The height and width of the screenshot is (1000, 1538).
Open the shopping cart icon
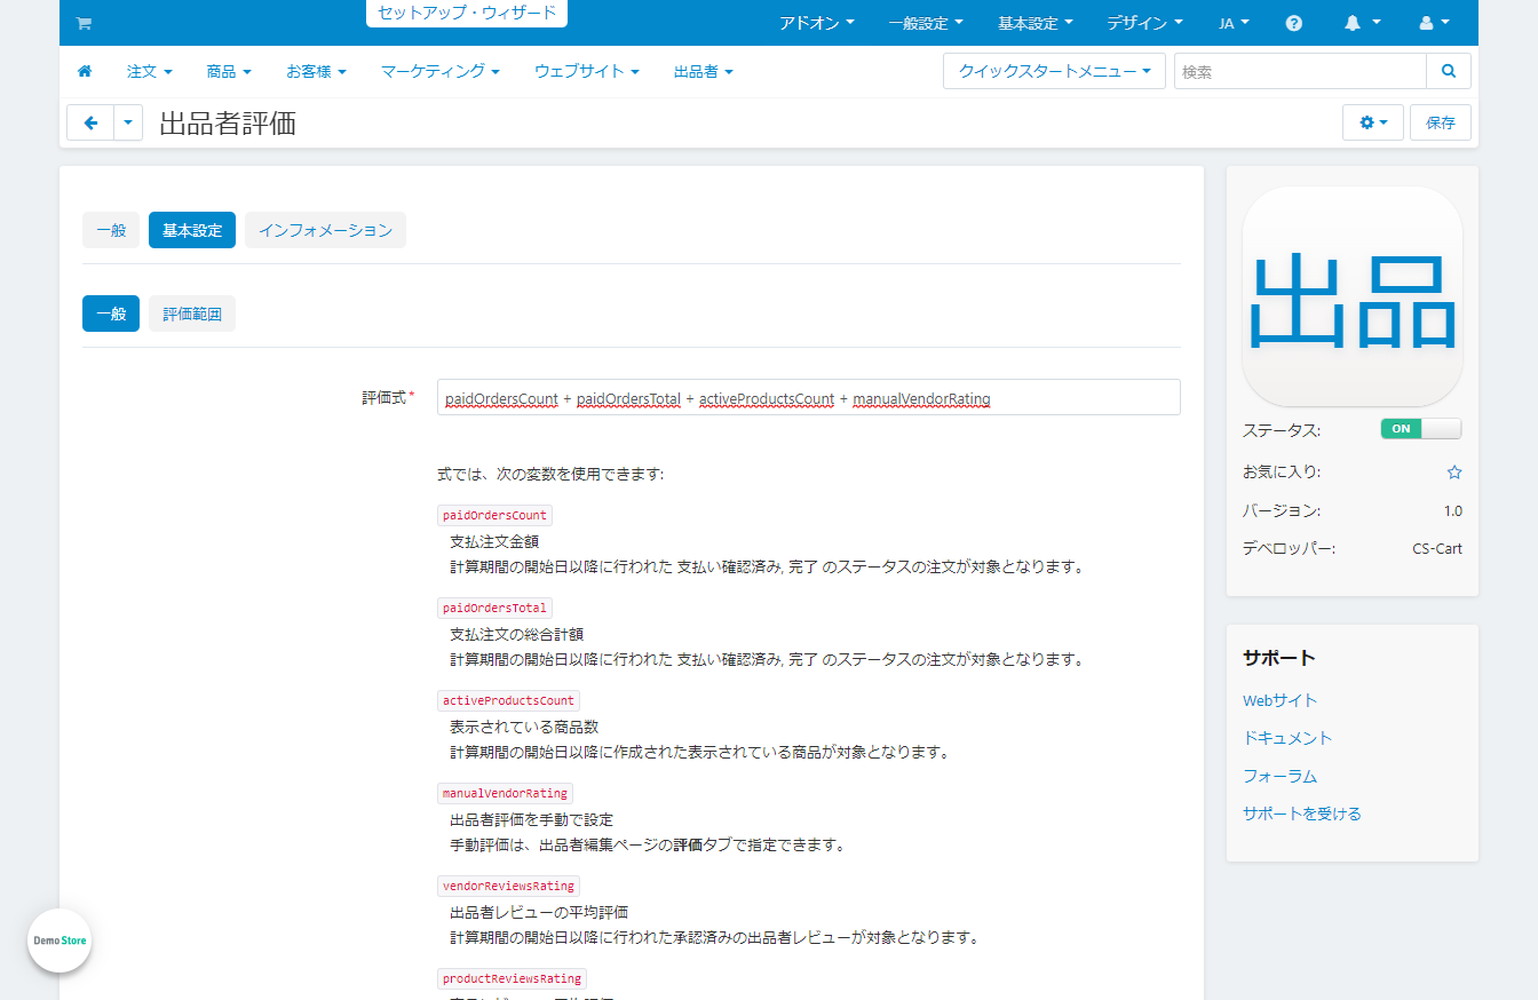pos(84,23)
